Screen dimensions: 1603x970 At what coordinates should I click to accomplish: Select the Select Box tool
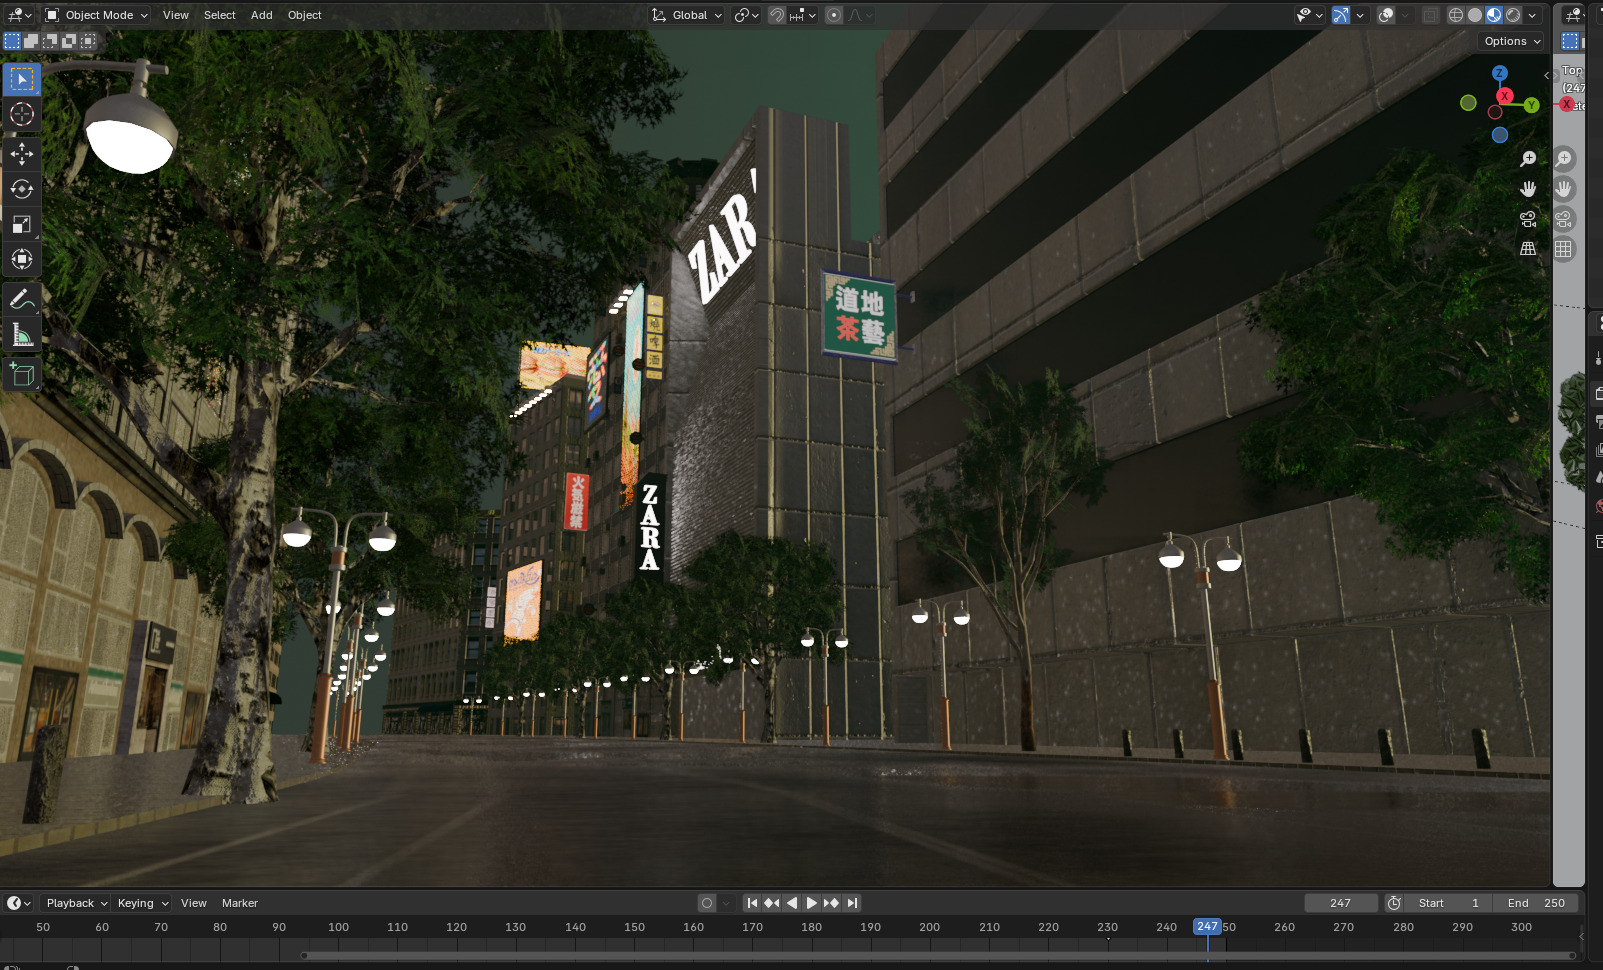[x=22, y=79]
